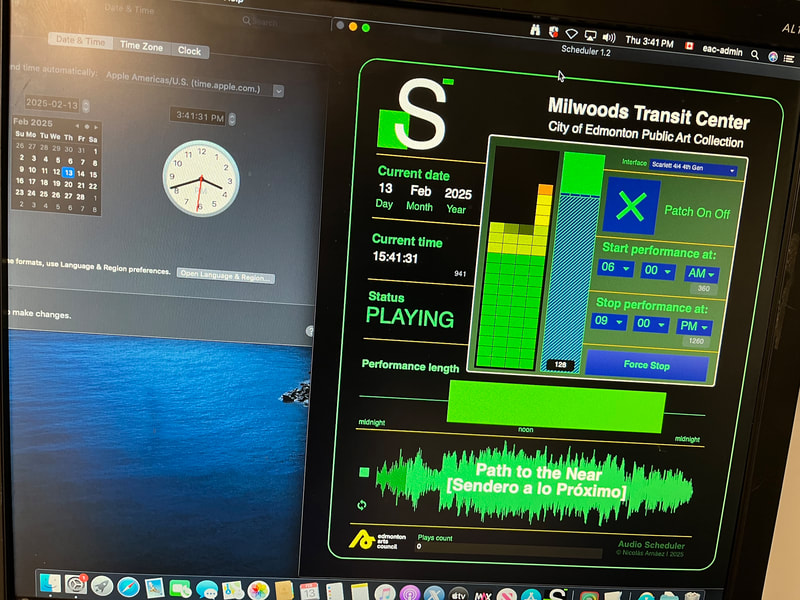Click the time field 3:41:31 PM
The height and width of the screenshot is (600, 800).
point(199,116)
